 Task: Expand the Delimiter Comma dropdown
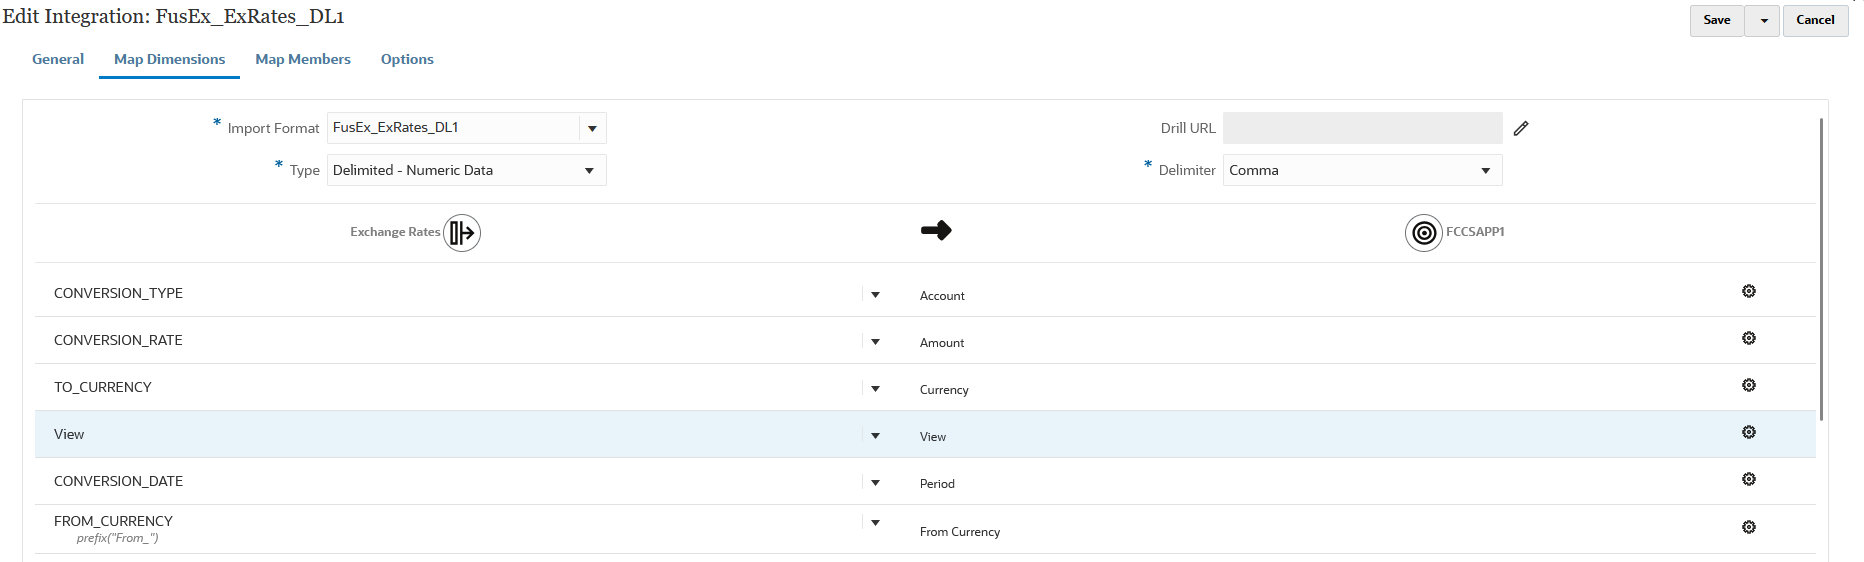1485,170
